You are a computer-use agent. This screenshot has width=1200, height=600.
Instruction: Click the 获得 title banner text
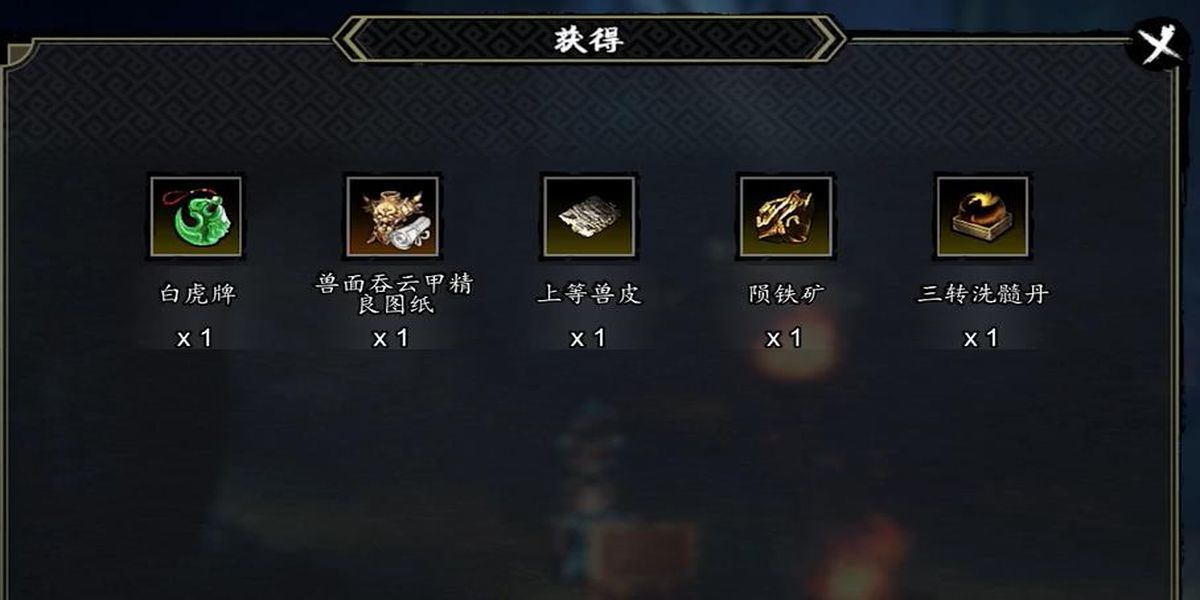[589, 40]
